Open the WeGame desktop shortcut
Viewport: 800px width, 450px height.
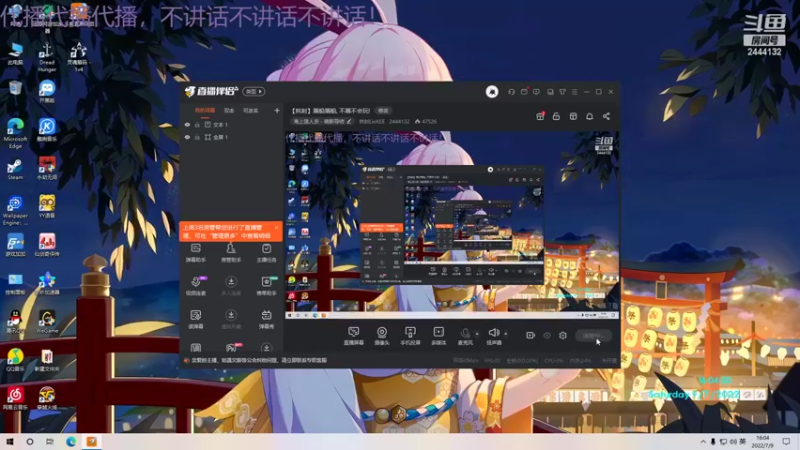click(47, 321)
